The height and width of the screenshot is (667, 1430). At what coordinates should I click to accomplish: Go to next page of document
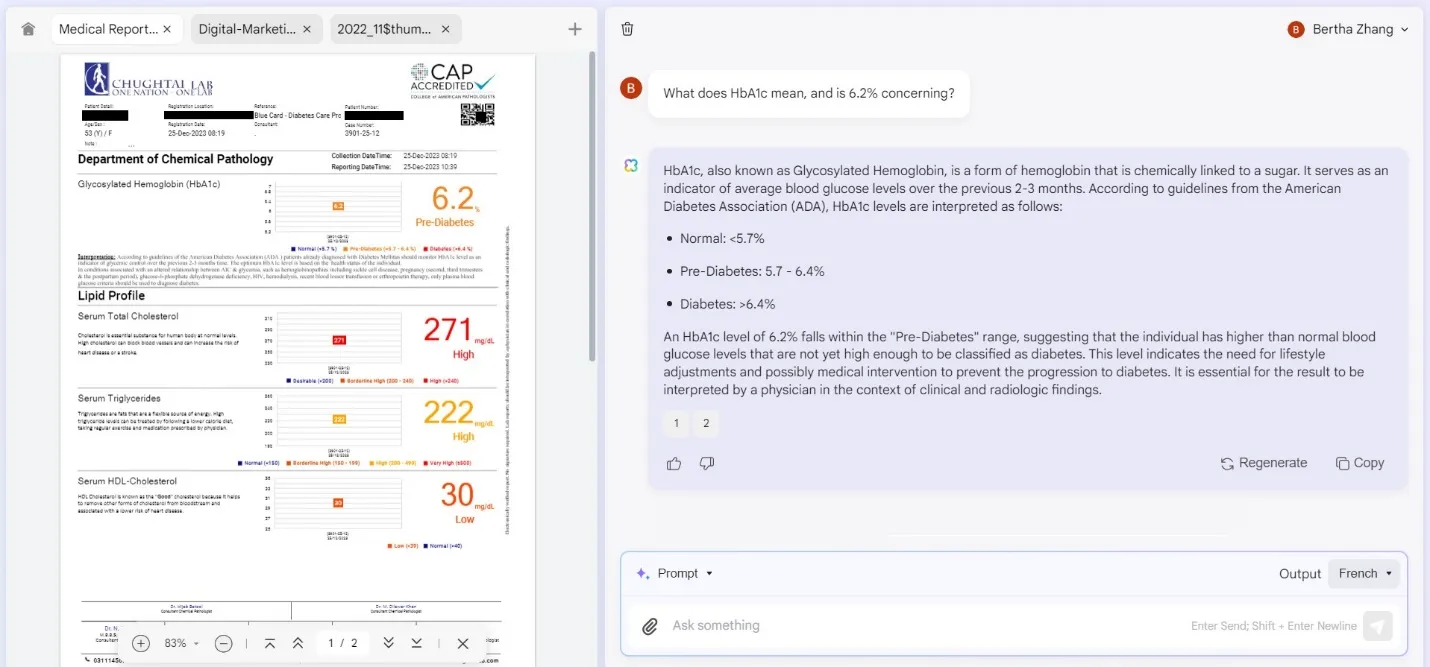[388, 643]
